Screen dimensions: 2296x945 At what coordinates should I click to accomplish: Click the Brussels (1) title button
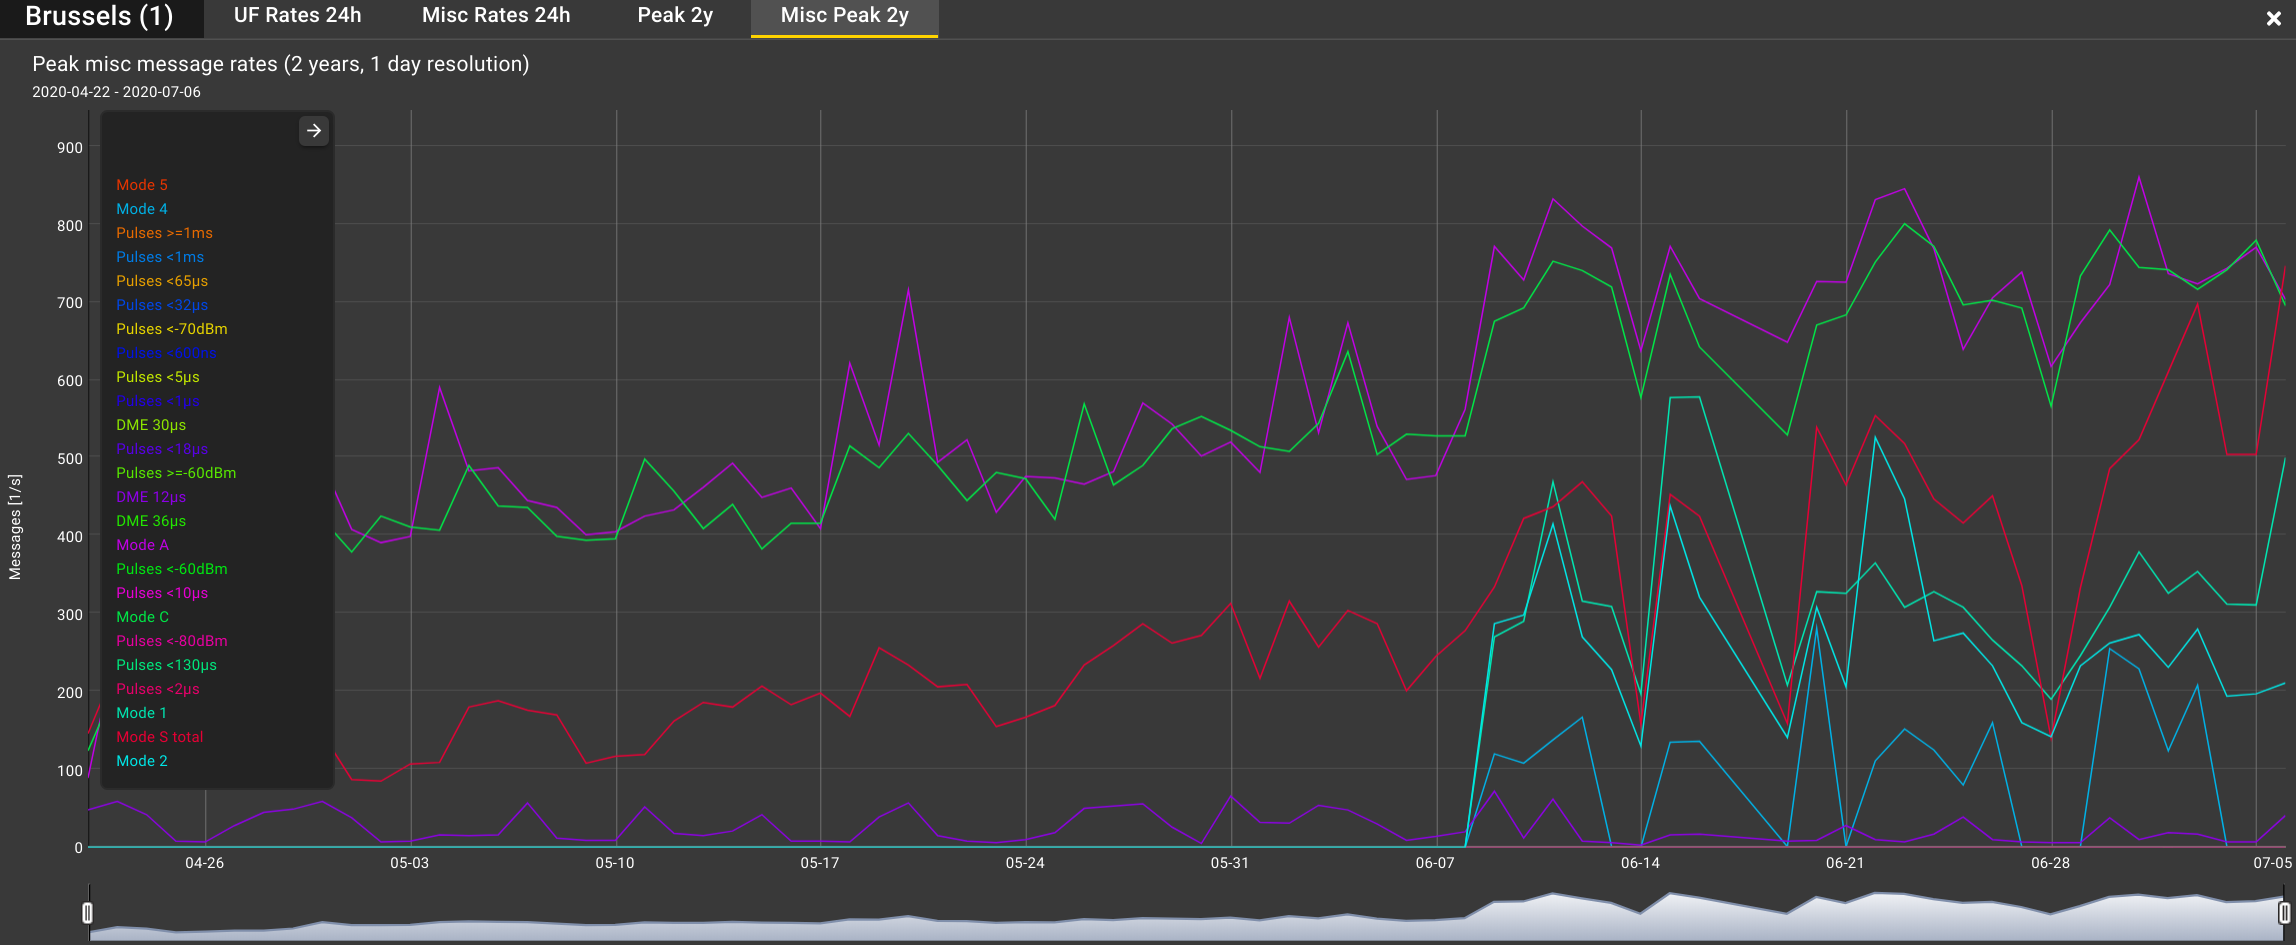click(x=101, y=15)
